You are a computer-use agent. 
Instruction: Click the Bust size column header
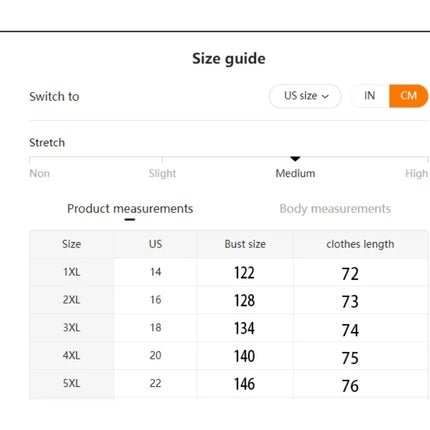[245, 244]
